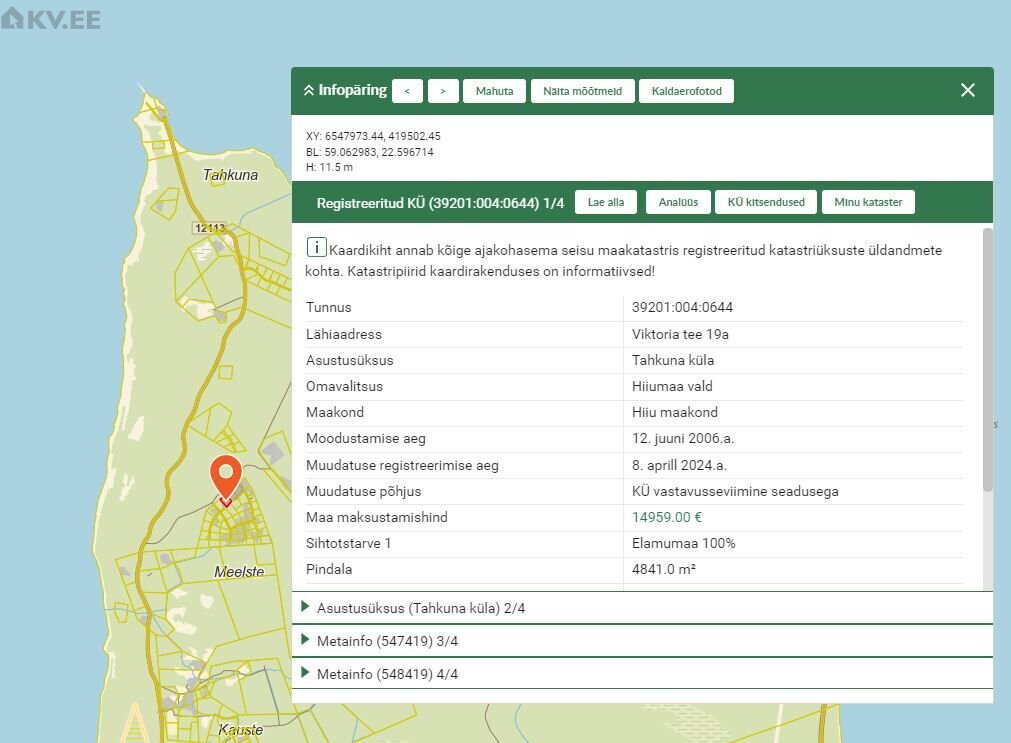Screen dimensions: 1011x743
Task: Click the info panel vertical scrollbar
Action: tap(988, 360)
